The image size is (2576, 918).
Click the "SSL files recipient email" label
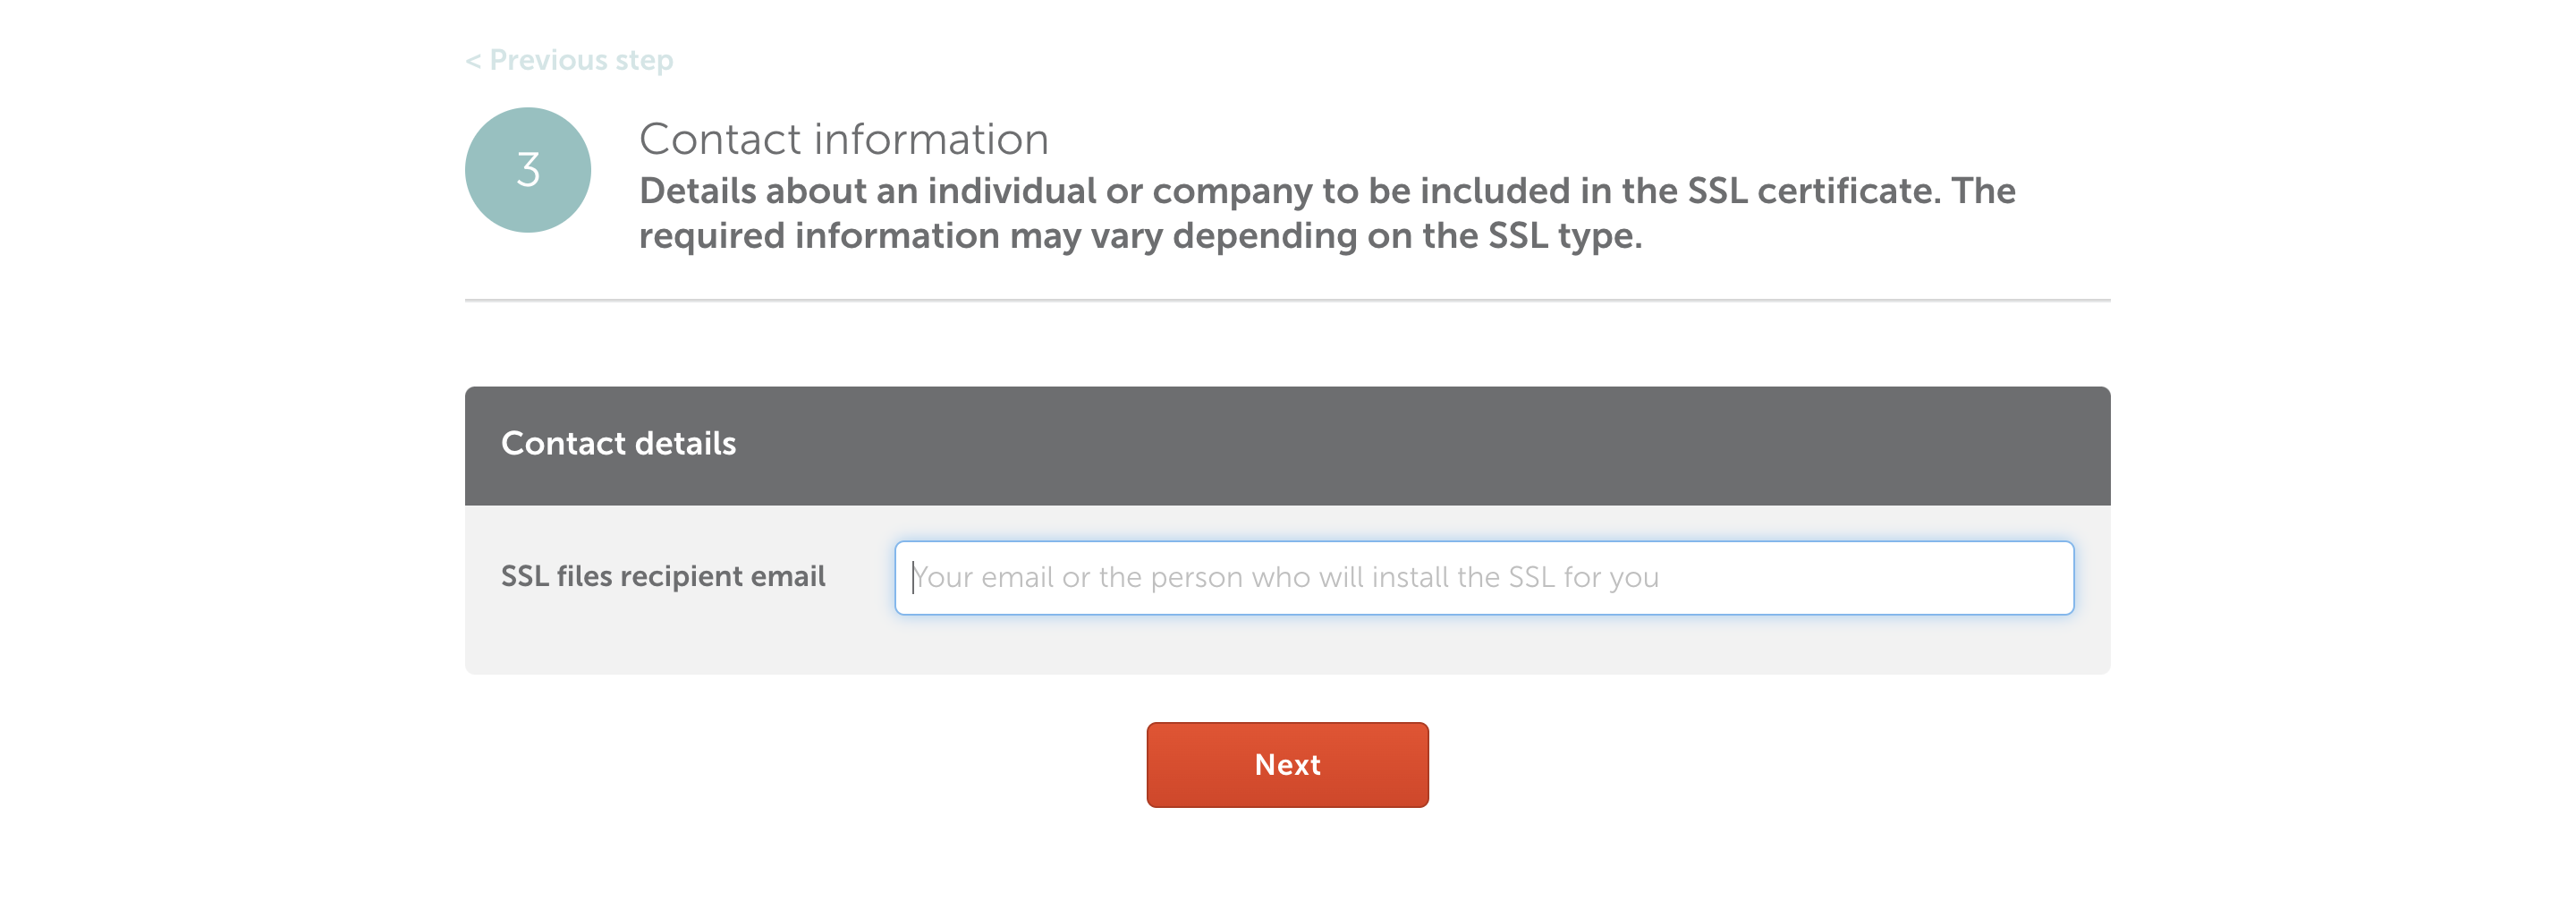(x=662, y=577)
